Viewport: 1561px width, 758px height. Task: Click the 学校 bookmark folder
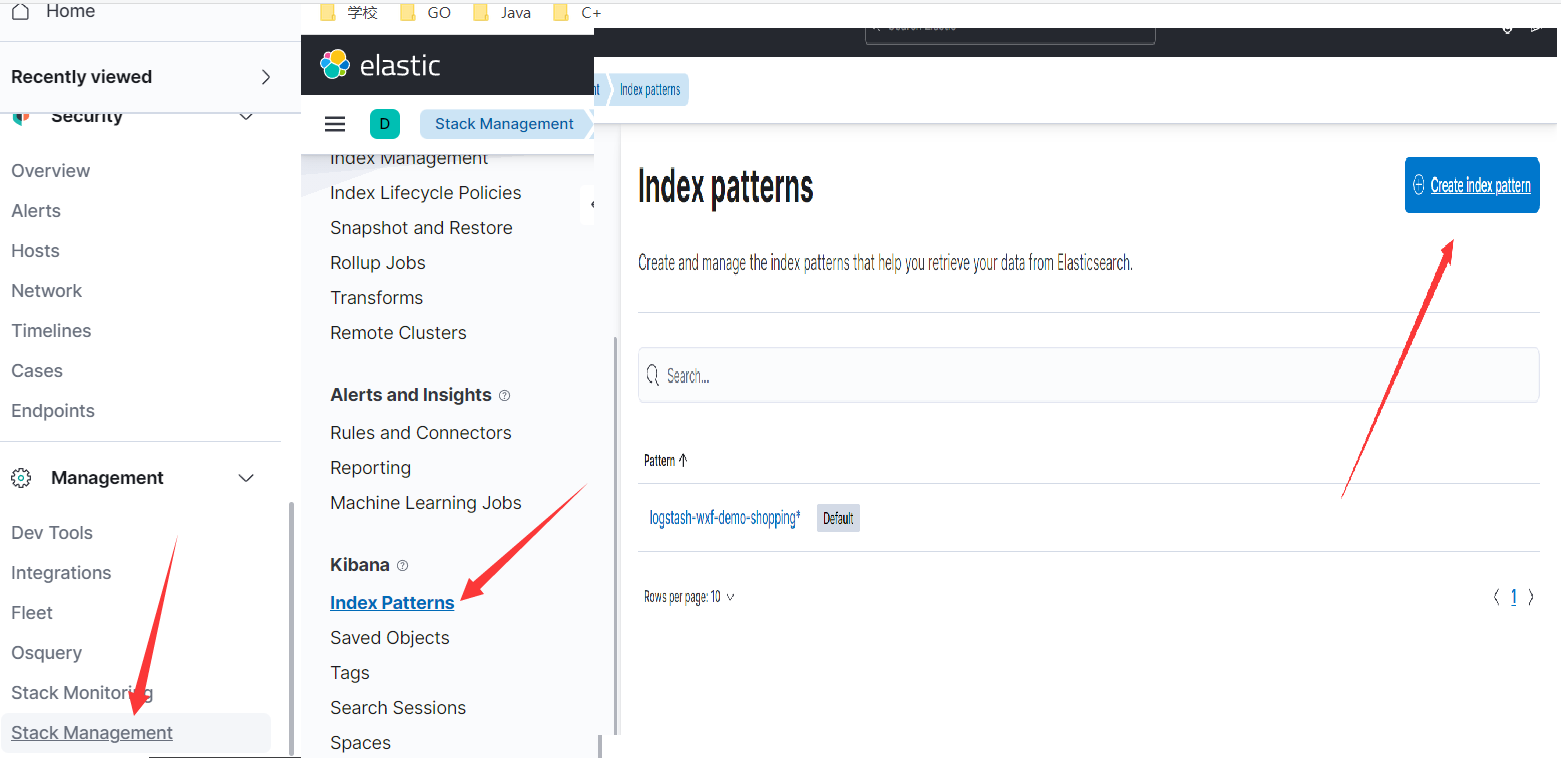[x=350, y=13]
